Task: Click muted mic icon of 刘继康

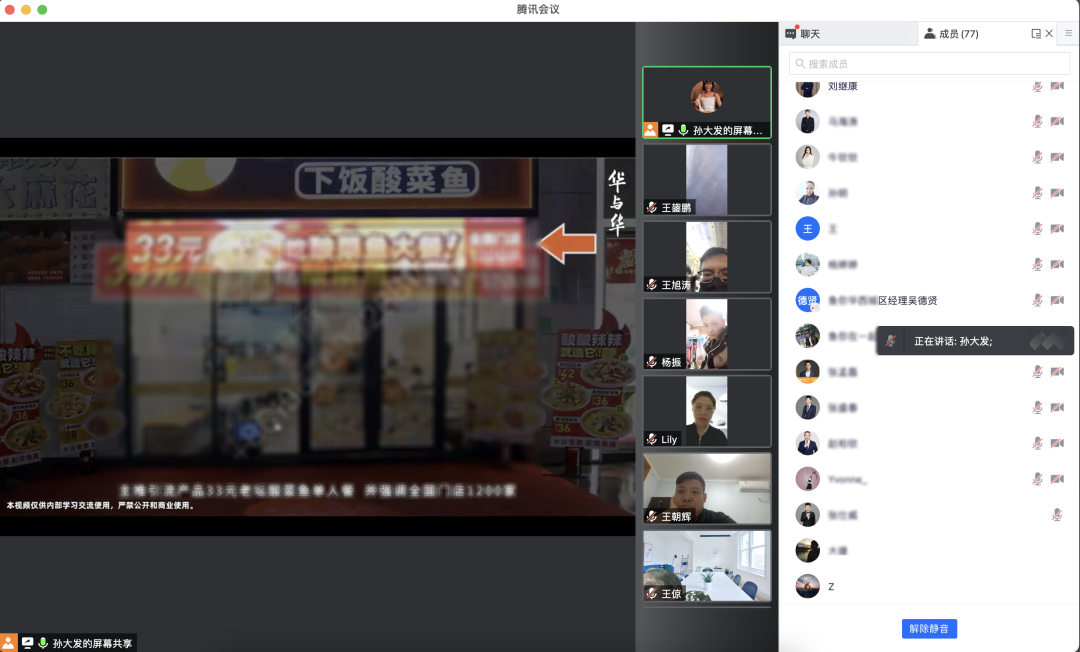Action: pos(1037,86)
